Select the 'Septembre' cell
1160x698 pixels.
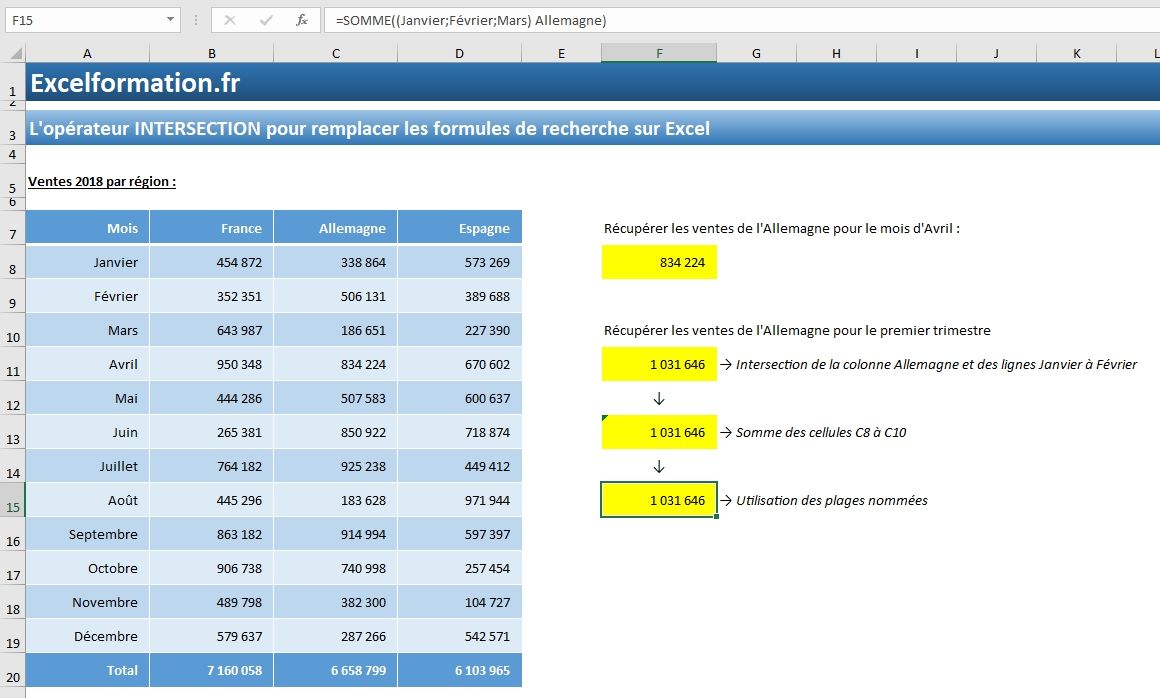[87, 535]
